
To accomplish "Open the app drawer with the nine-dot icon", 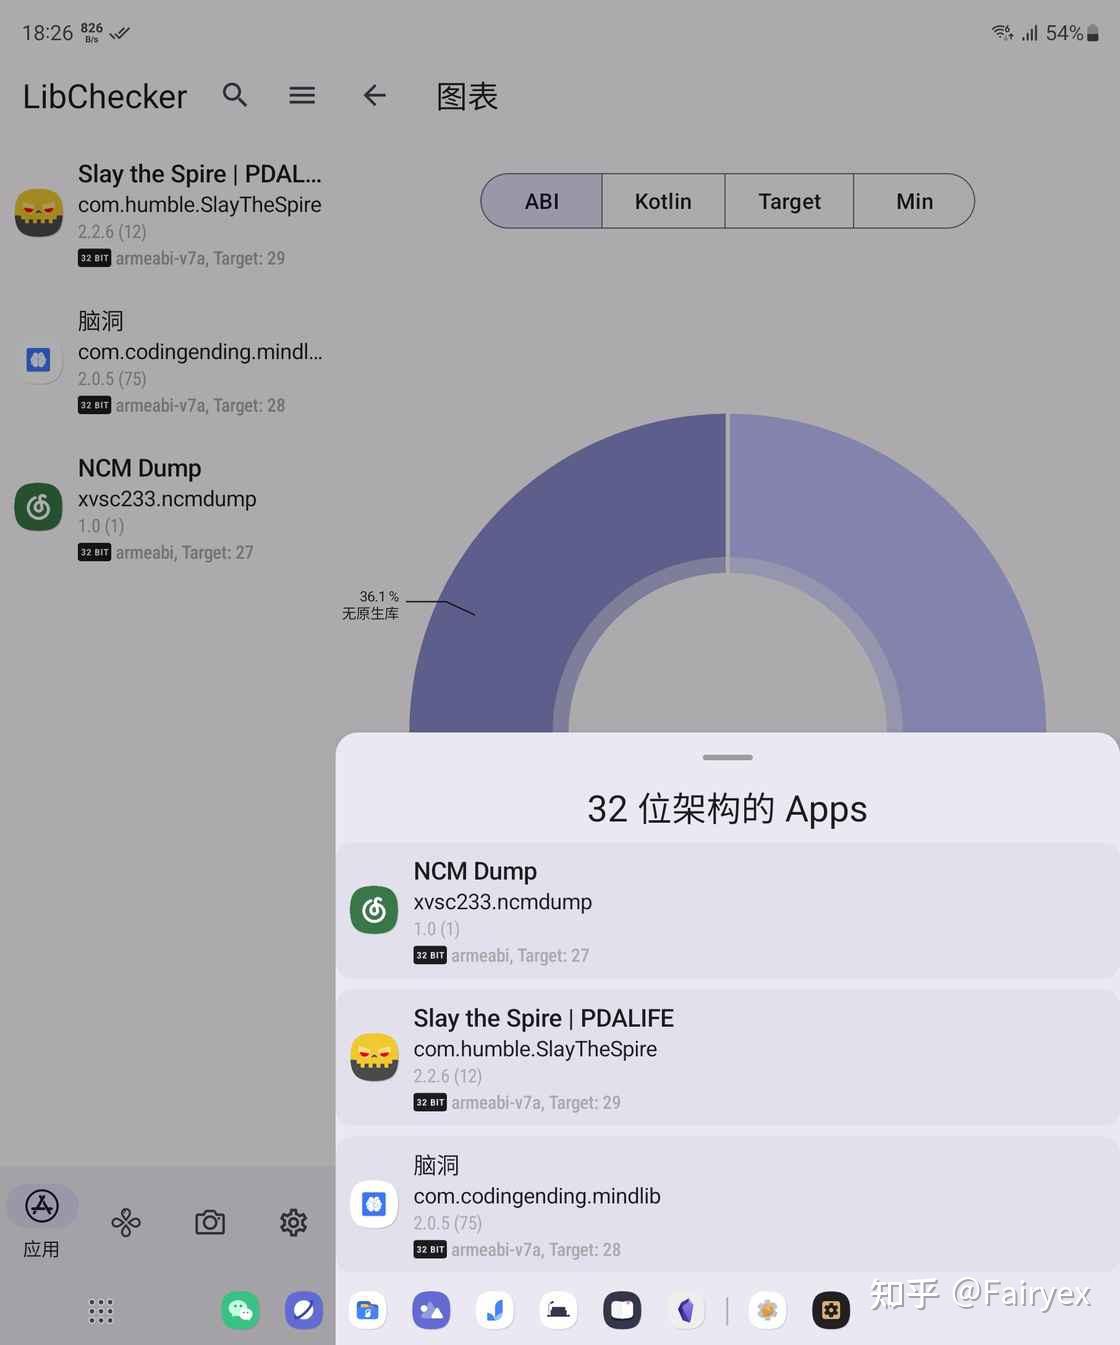I will click(100, 1311).
